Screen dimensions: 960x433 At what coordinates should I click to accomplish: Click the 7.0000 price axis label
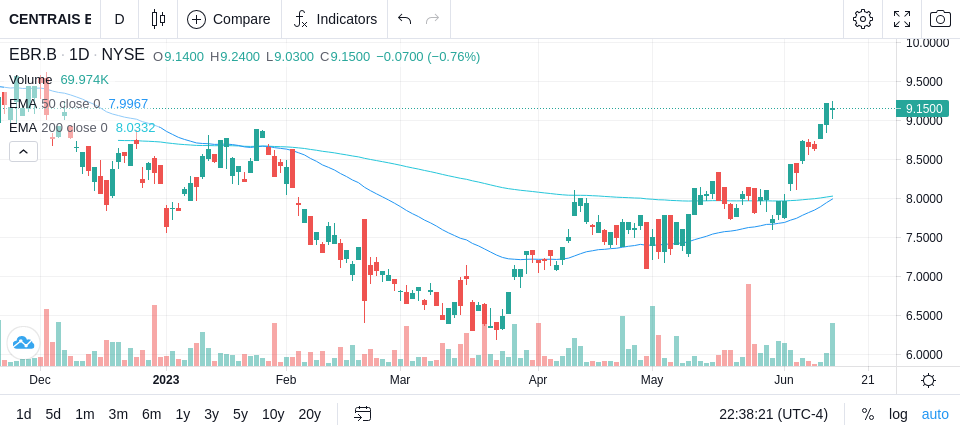click(x=924, y=276)
